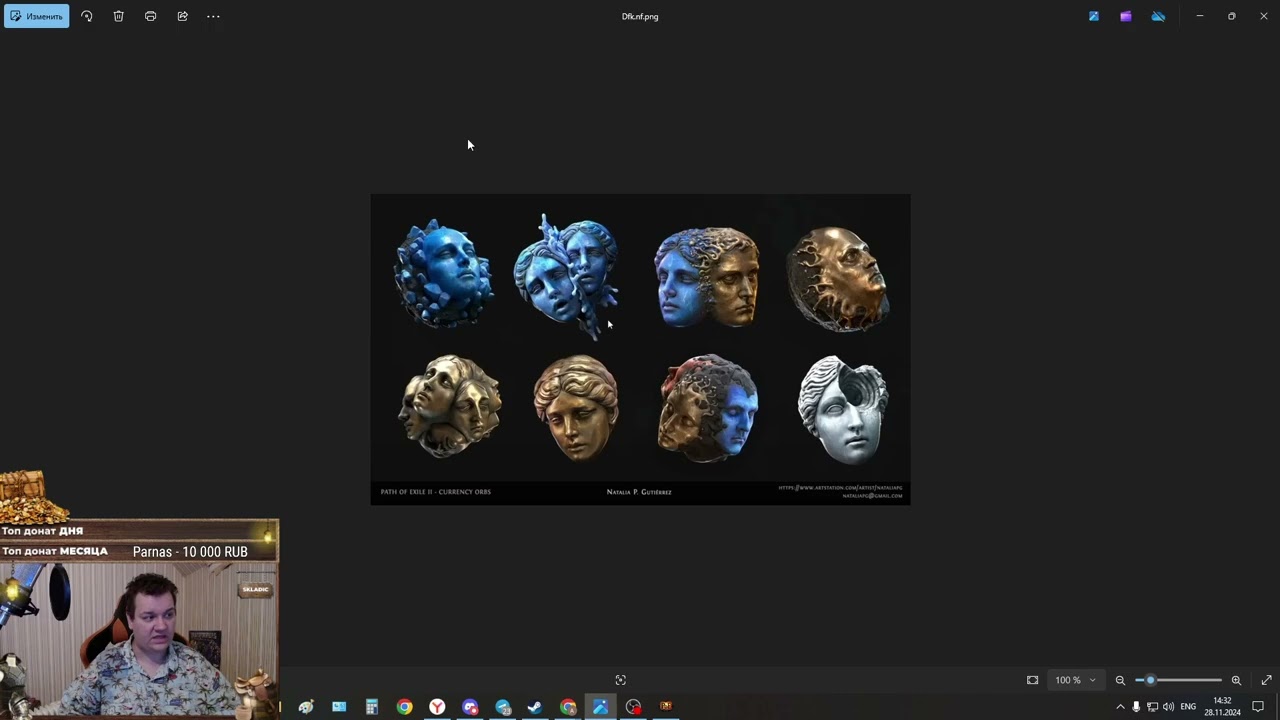Rotate the image with the rotate icon
Image resolution: width=1280 pixels, height=720 pixels.
click(x=87, y=16)
